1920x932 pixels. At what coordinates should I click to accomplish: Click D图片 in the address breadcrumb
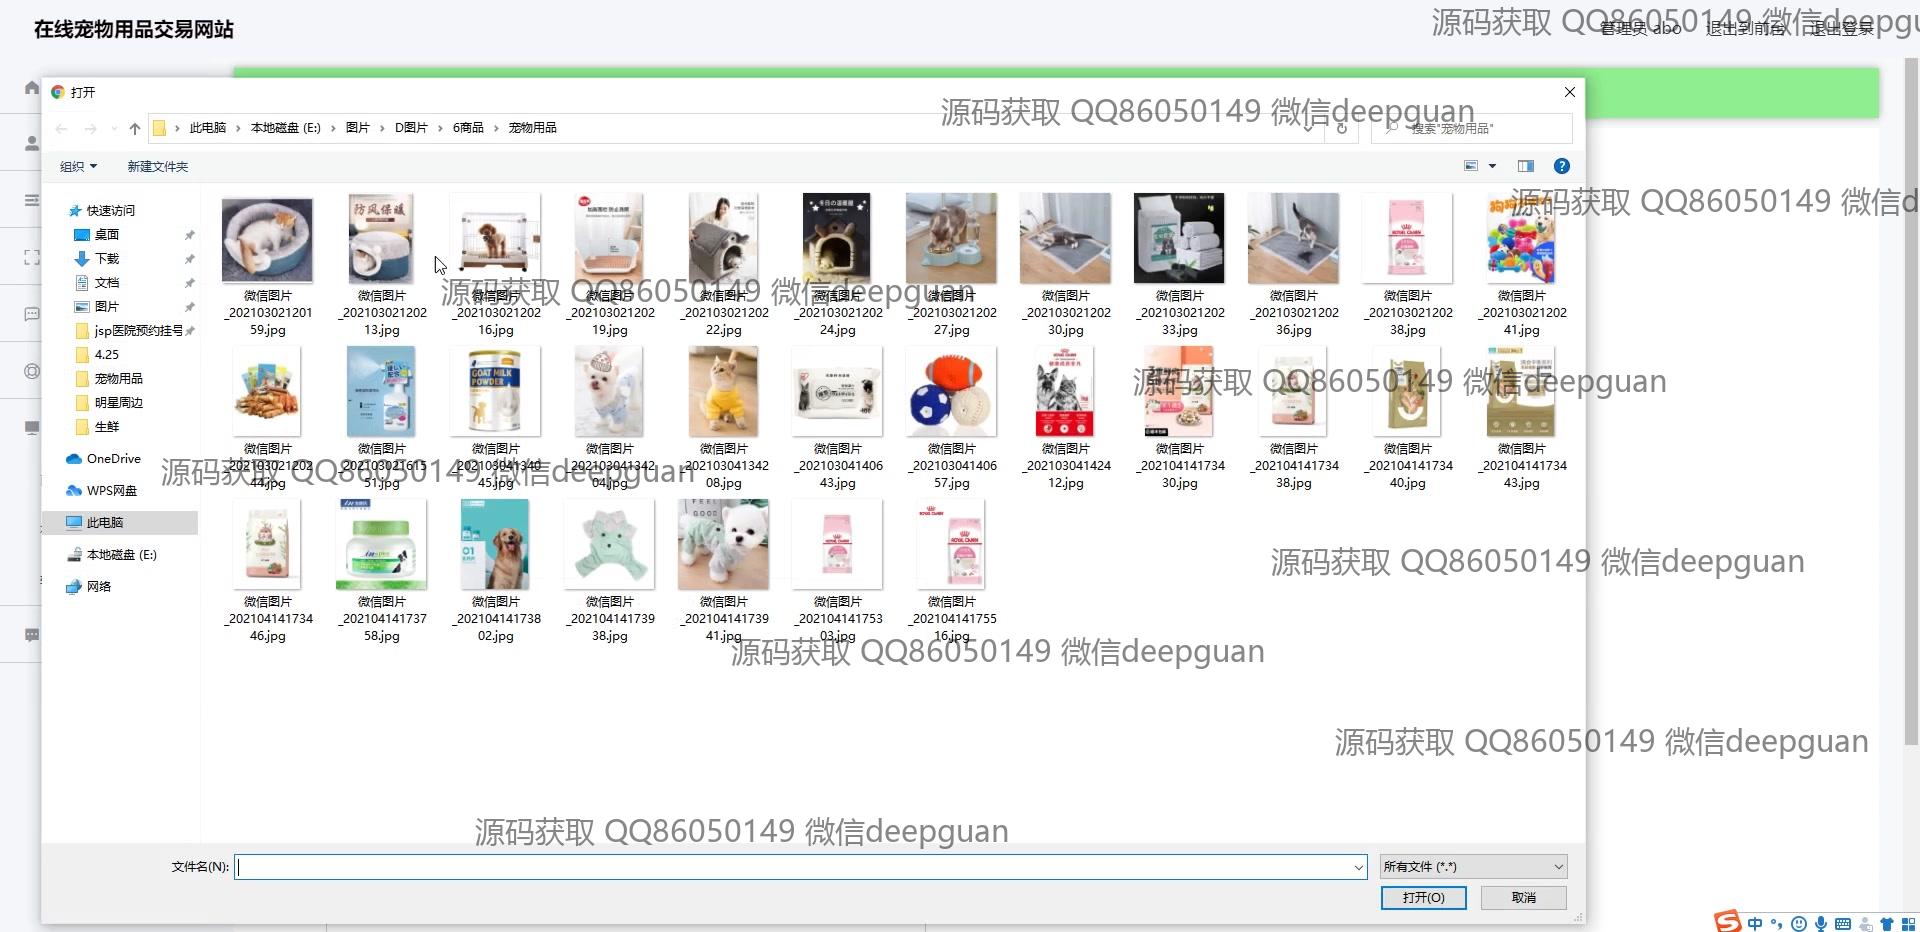[x=410, y=128]
